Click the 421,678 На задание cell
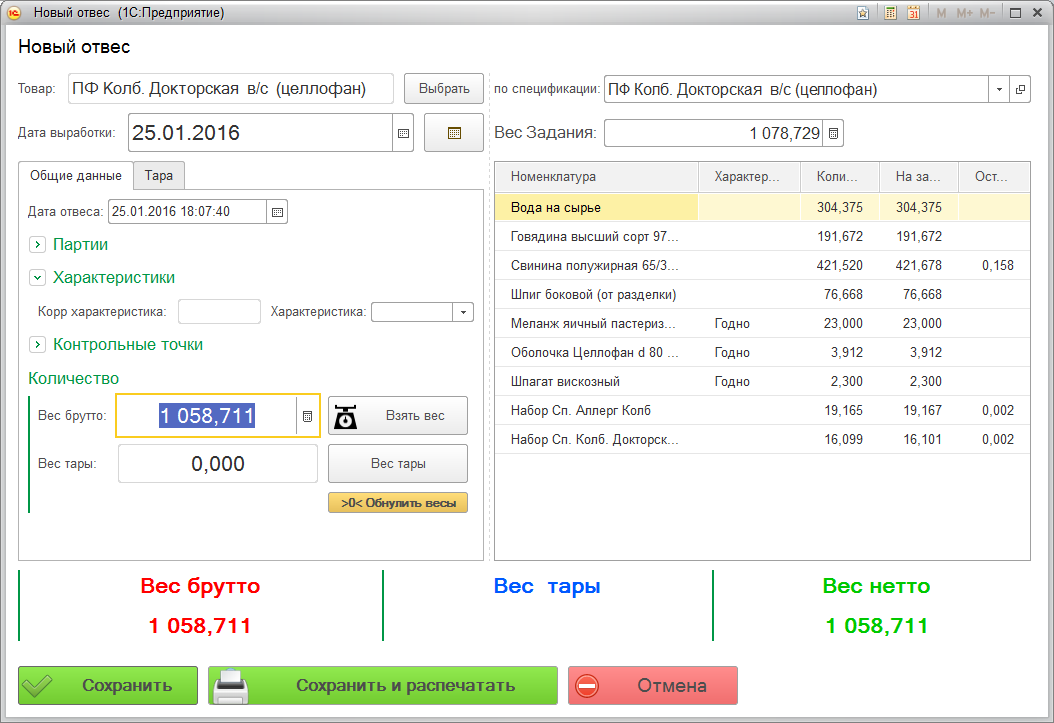The height and width of the screenshot is (723, 1054). (918, 265)
